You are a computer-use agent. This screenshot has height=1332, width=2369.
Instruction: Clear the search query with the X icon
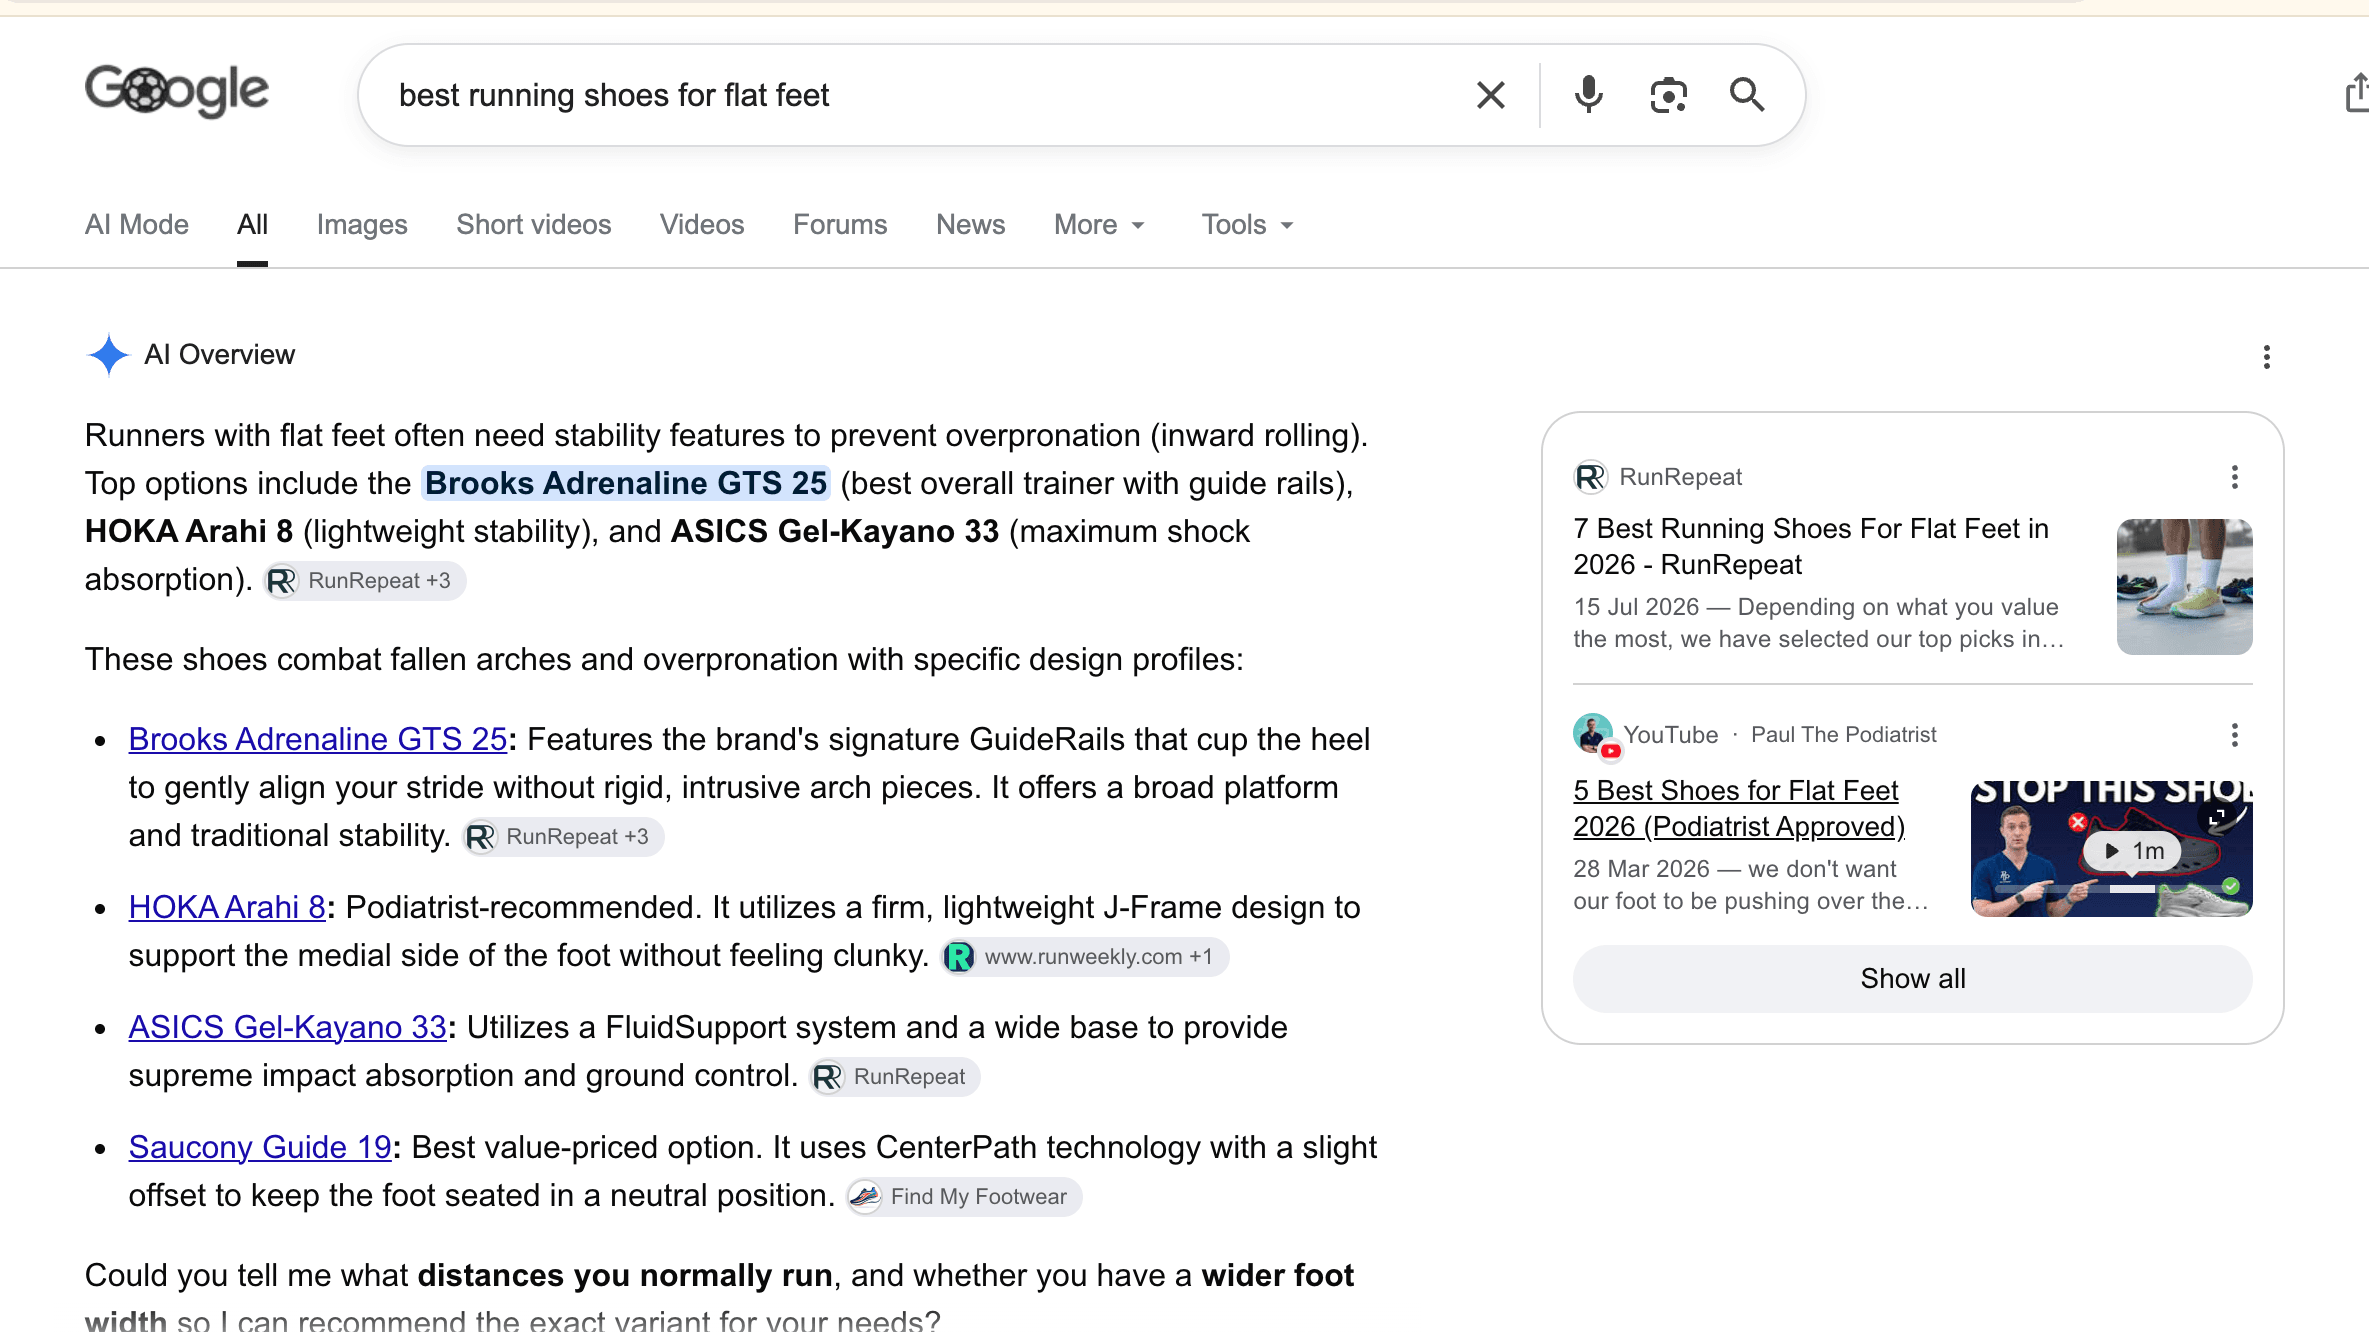(x=1490, y=95)
